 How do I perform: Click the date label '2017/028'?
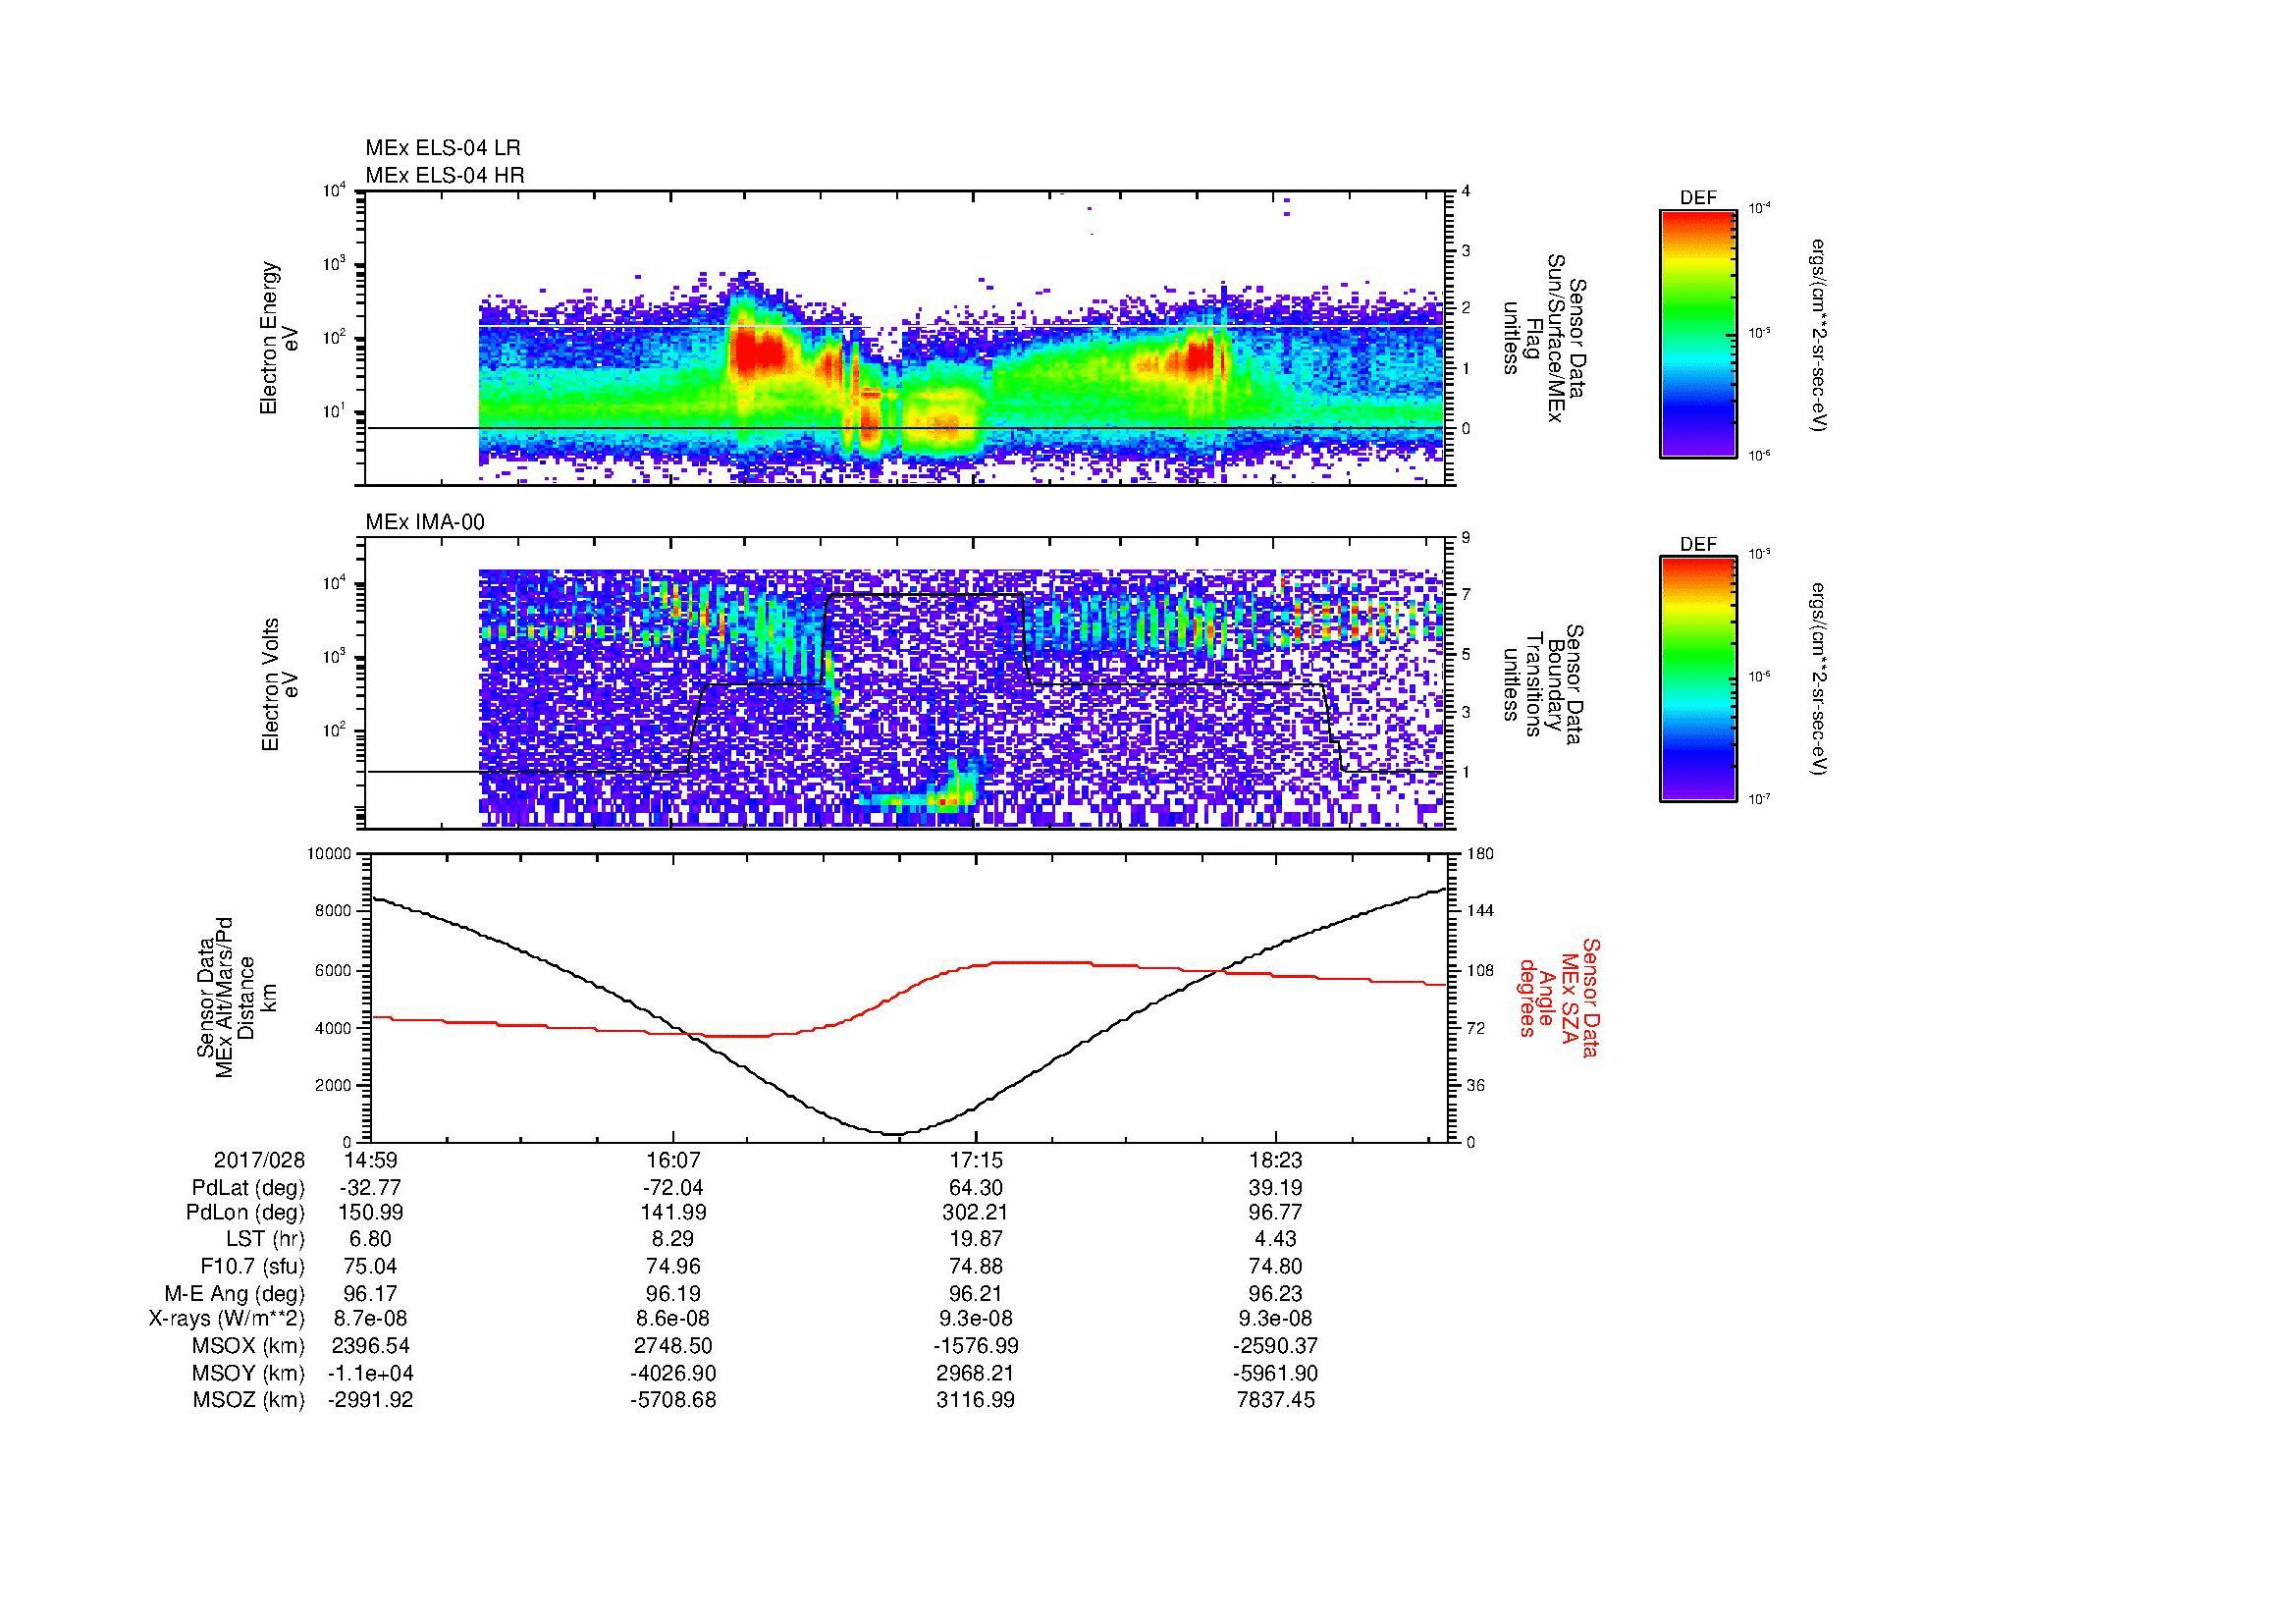[259, 1160]
